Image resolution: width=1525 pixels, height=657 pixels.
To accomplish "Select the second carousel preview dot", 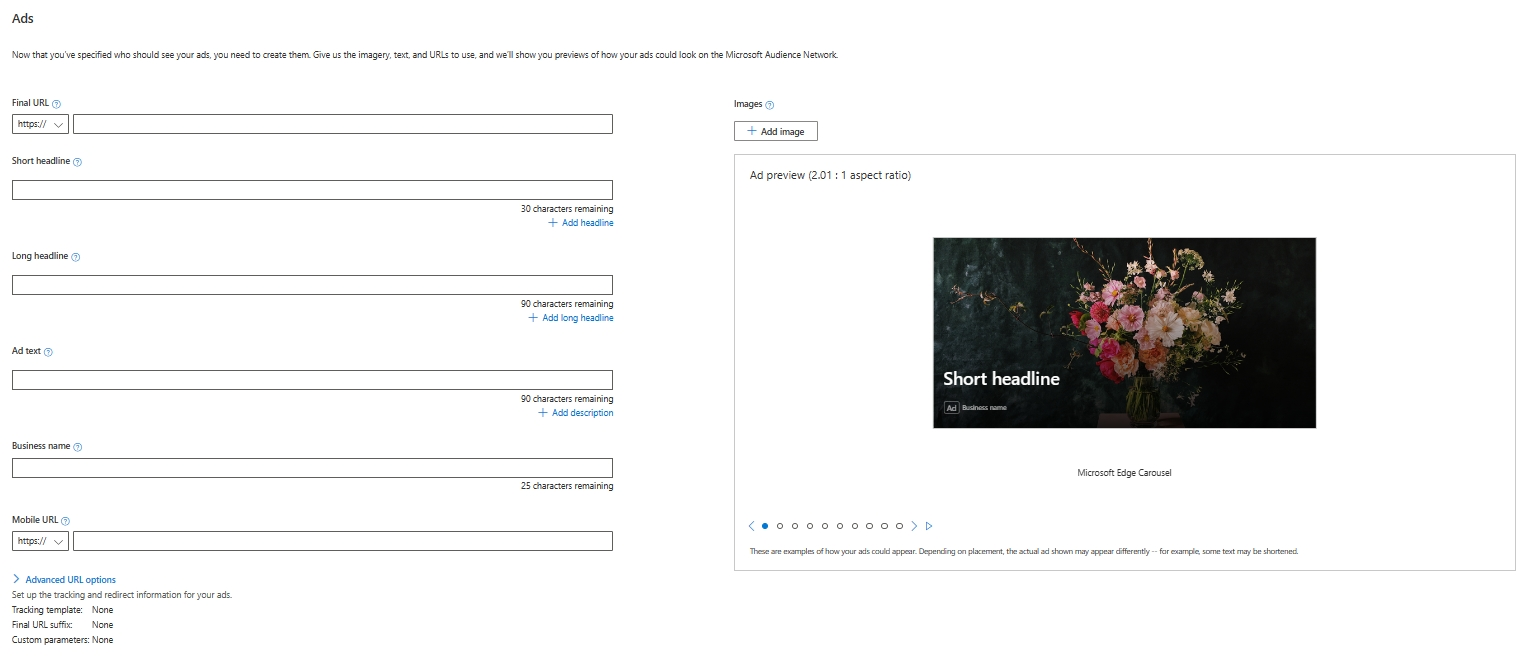I will point(780,526).
